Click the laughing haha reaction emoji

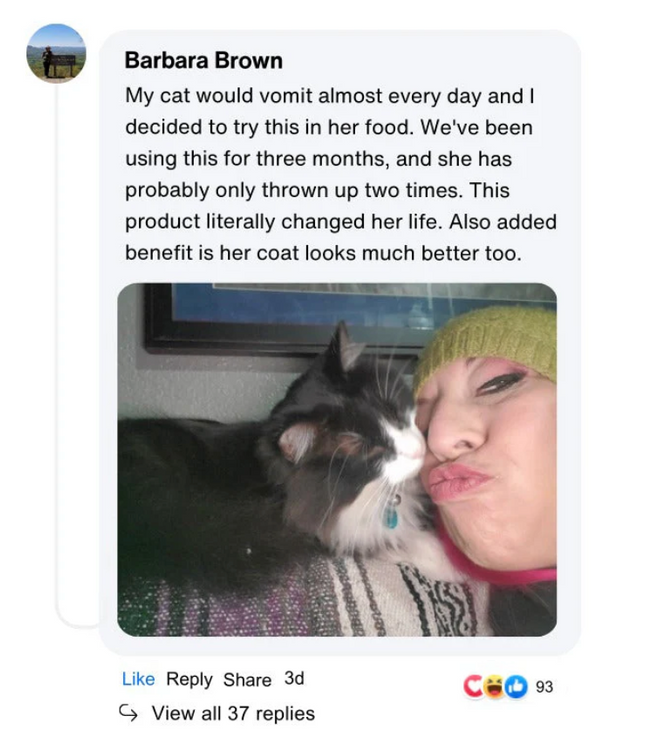point(494,687)
